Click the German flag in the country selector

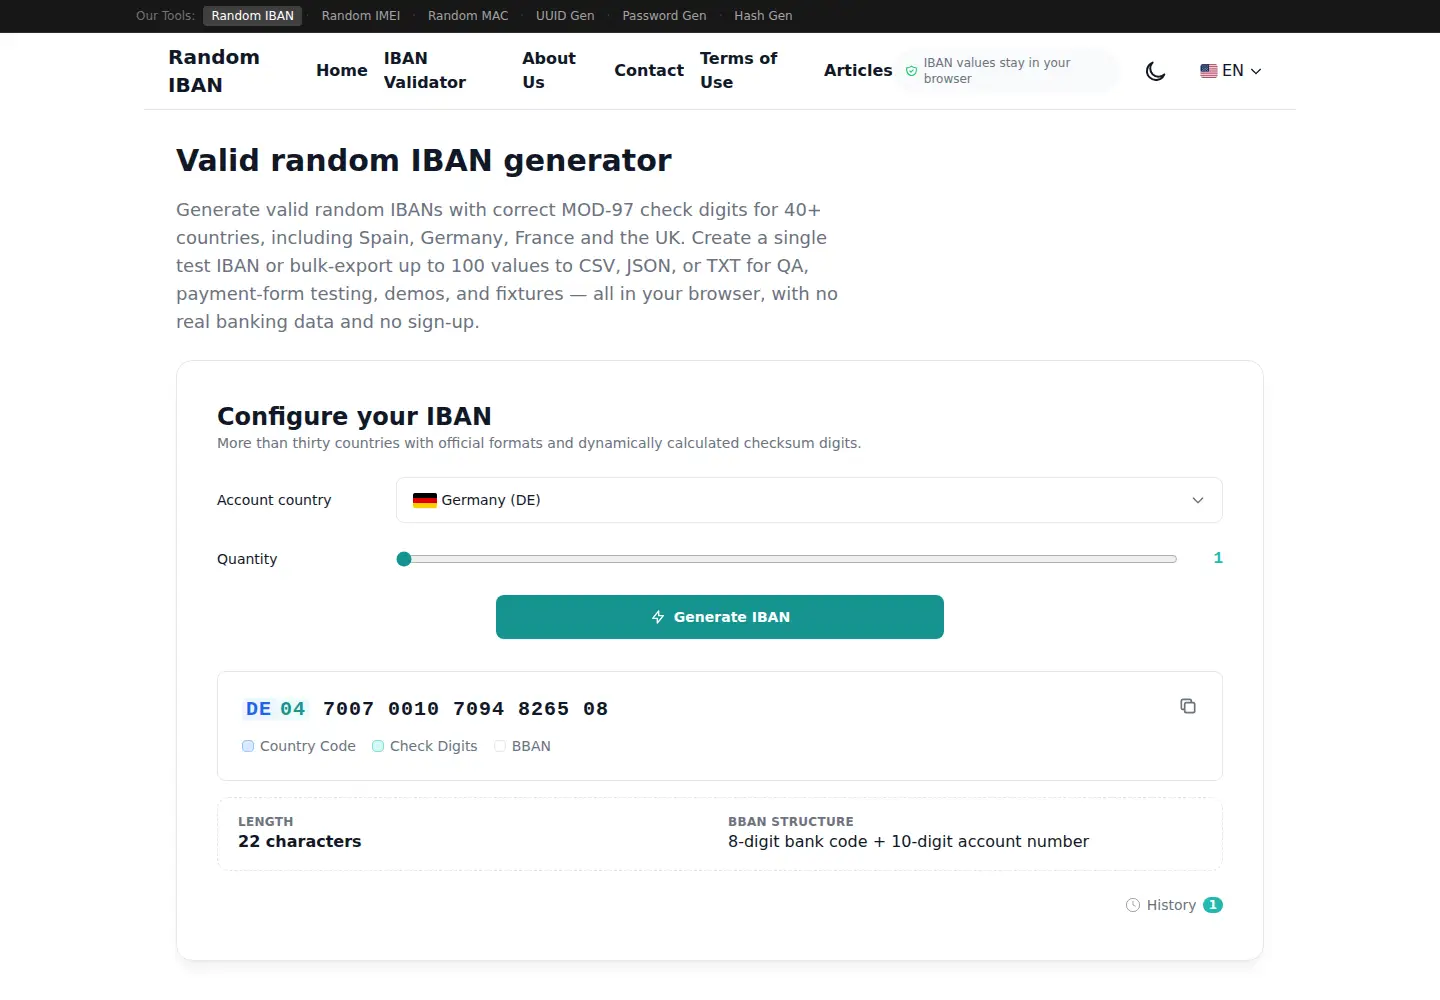point(425,500)
